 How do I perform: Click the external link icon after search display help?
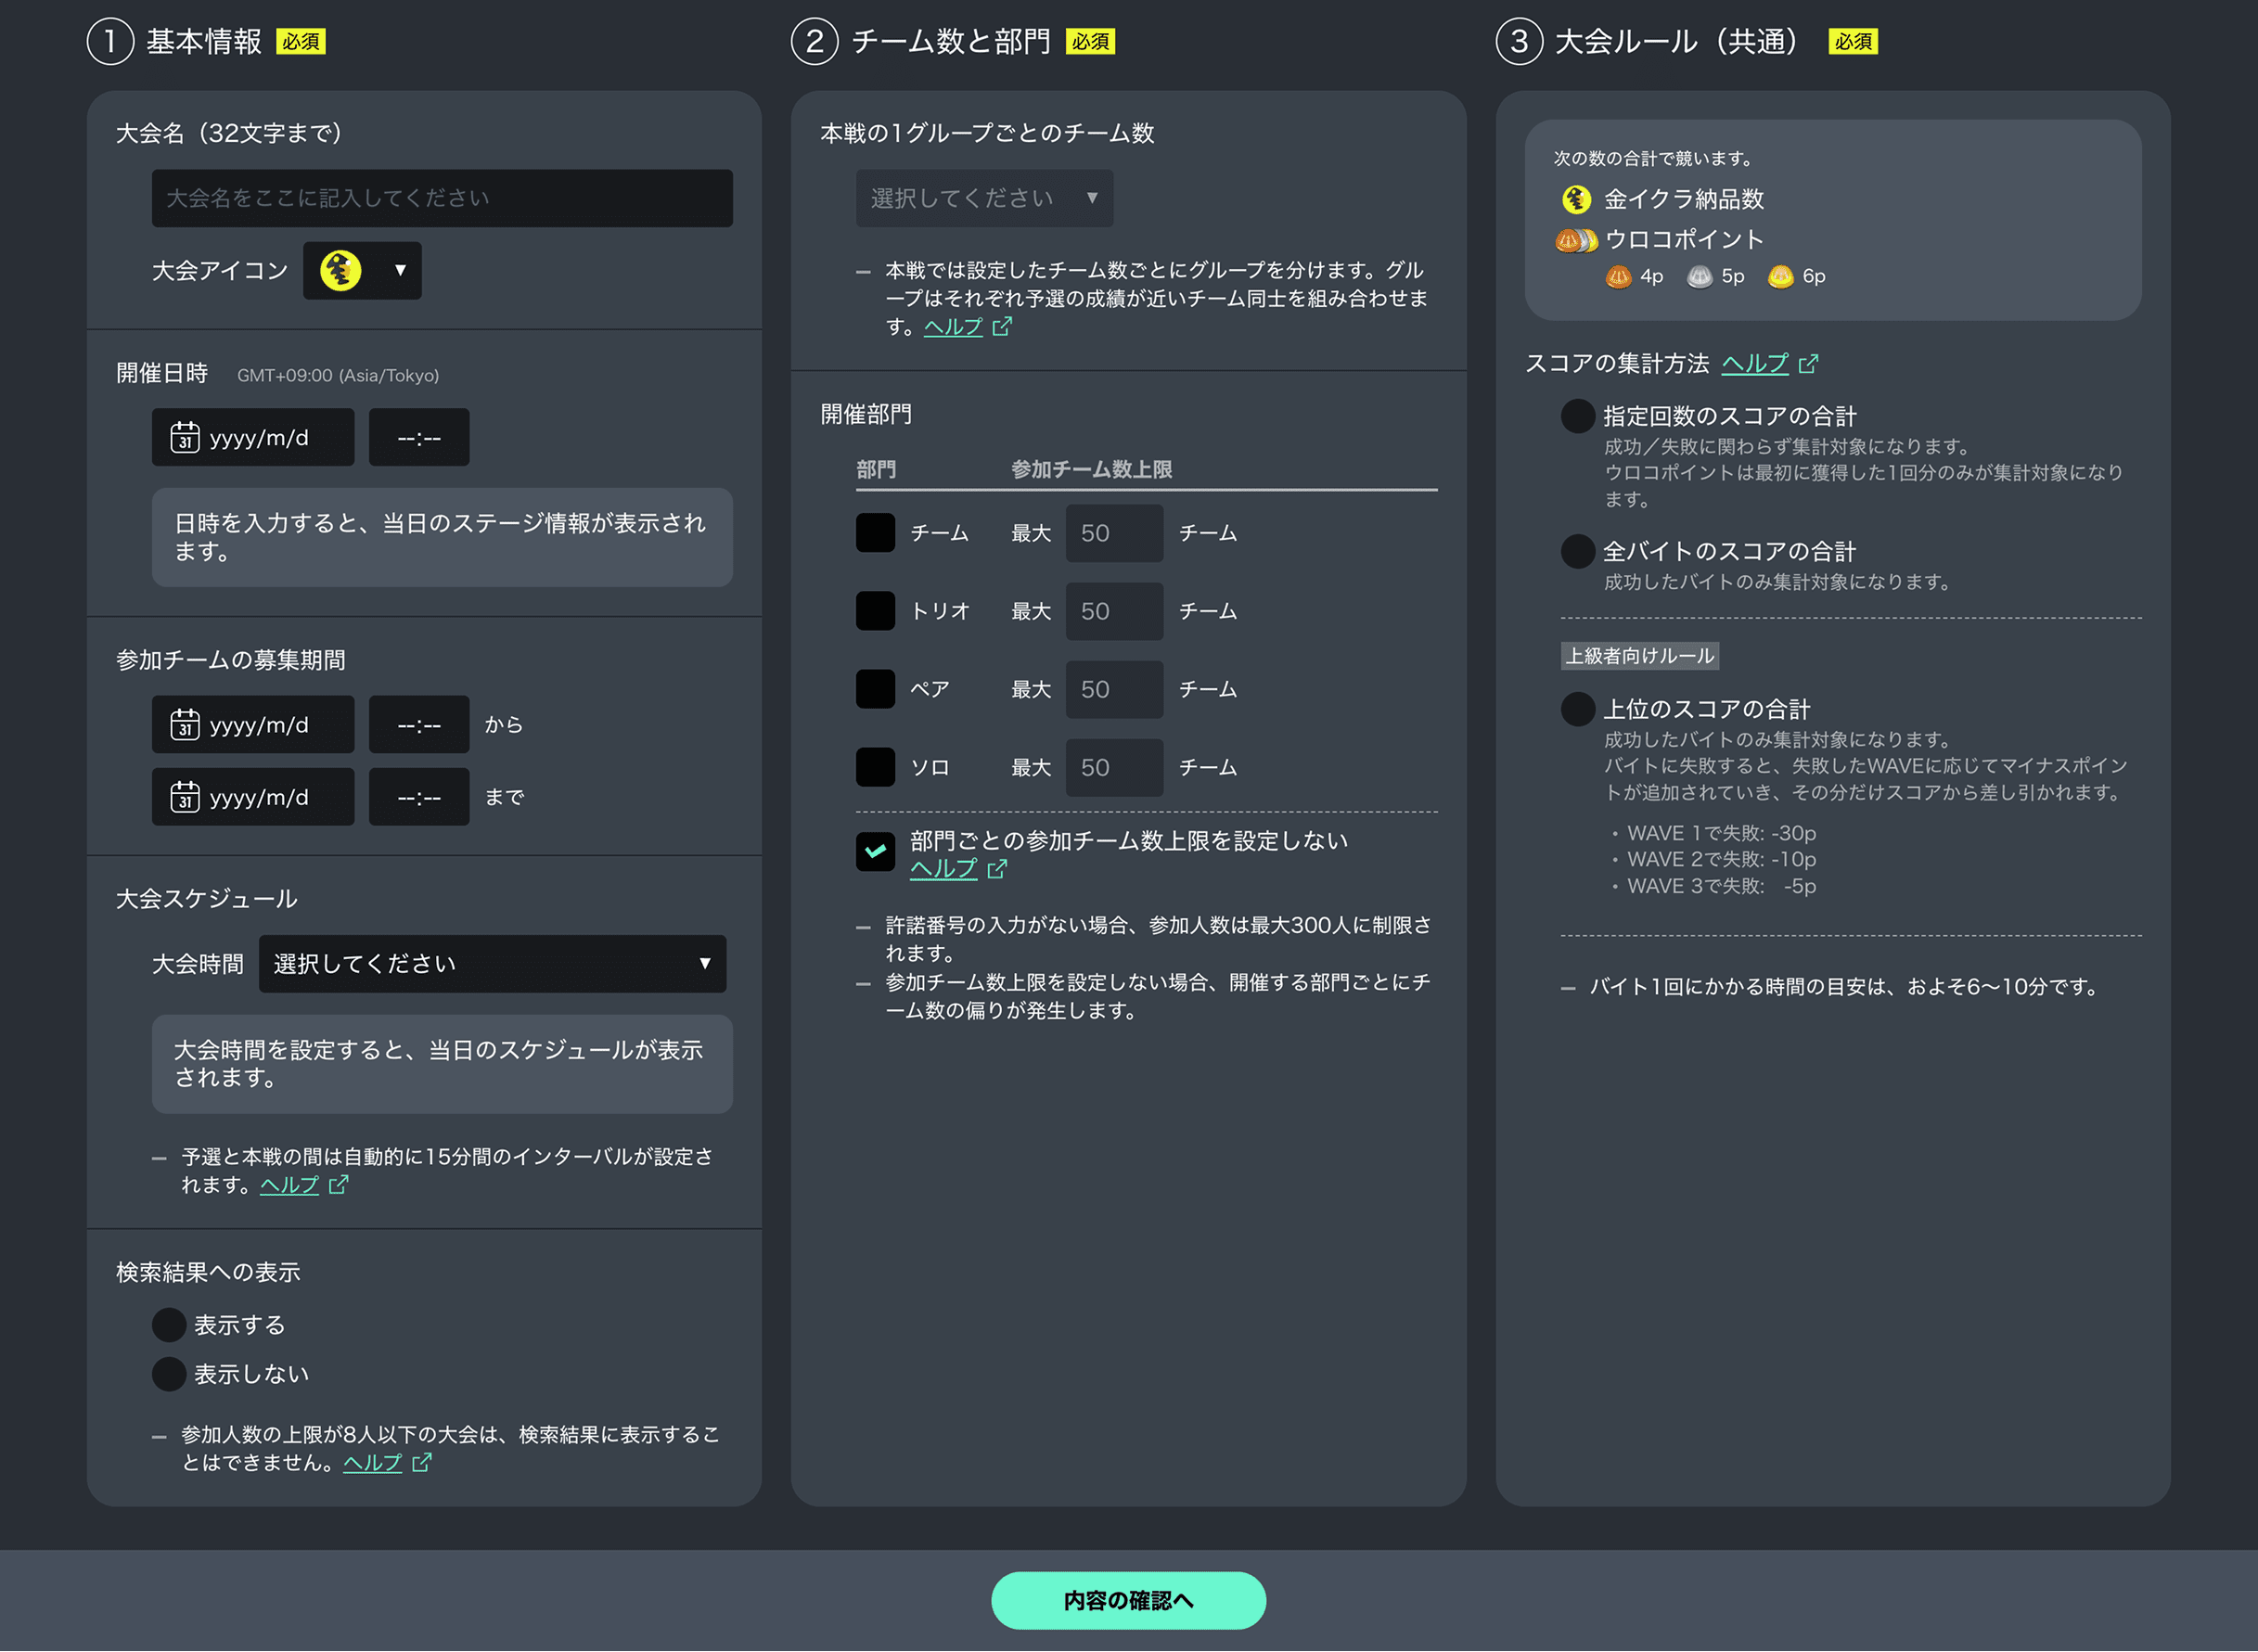(x=421, y=1463)
